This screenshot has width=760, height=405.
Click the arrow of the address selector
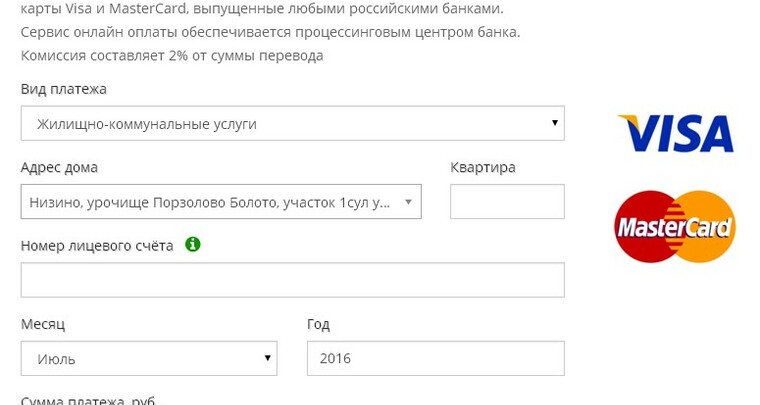(408, 202)
